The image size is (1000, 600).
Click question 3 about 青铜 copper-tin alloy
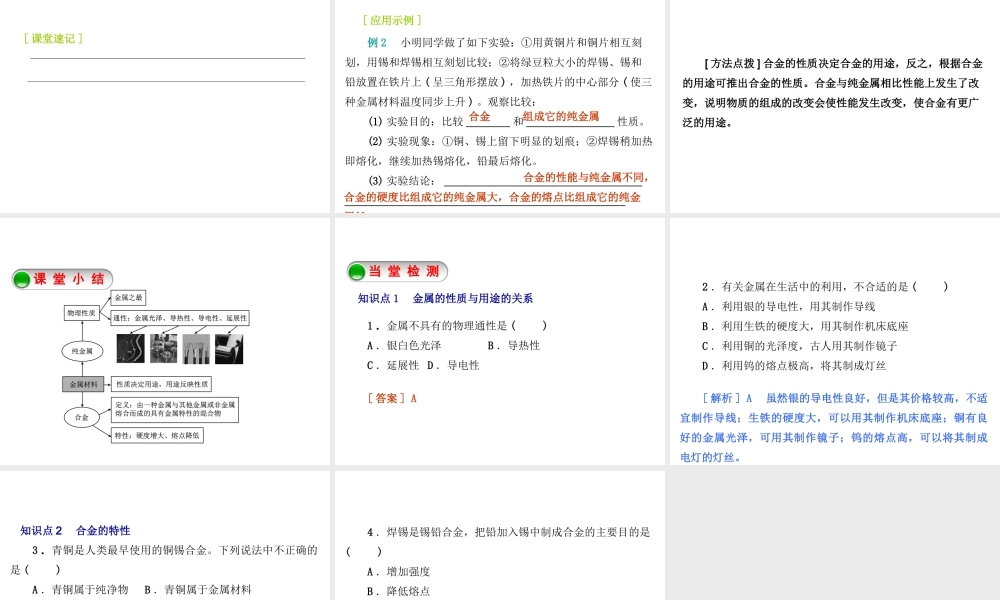click(x=164, y=560)
